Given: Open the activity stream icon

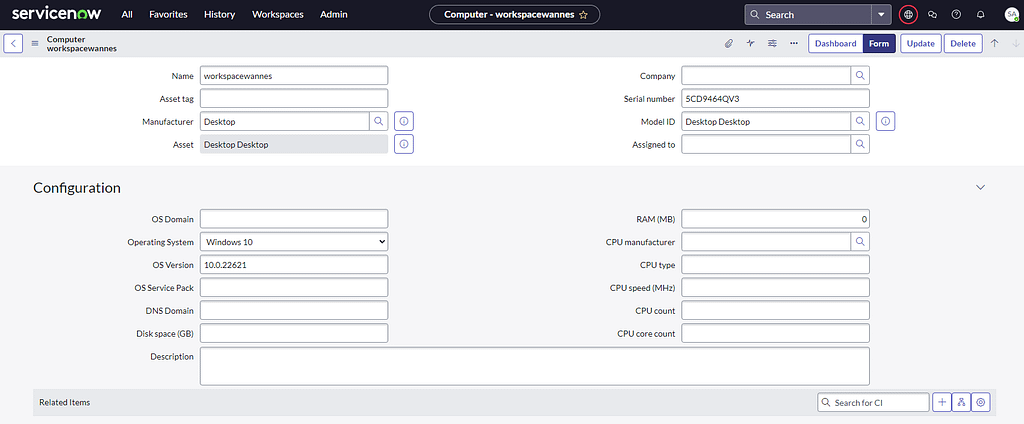Looking at the screenshot, I should (x=750, y=43).
